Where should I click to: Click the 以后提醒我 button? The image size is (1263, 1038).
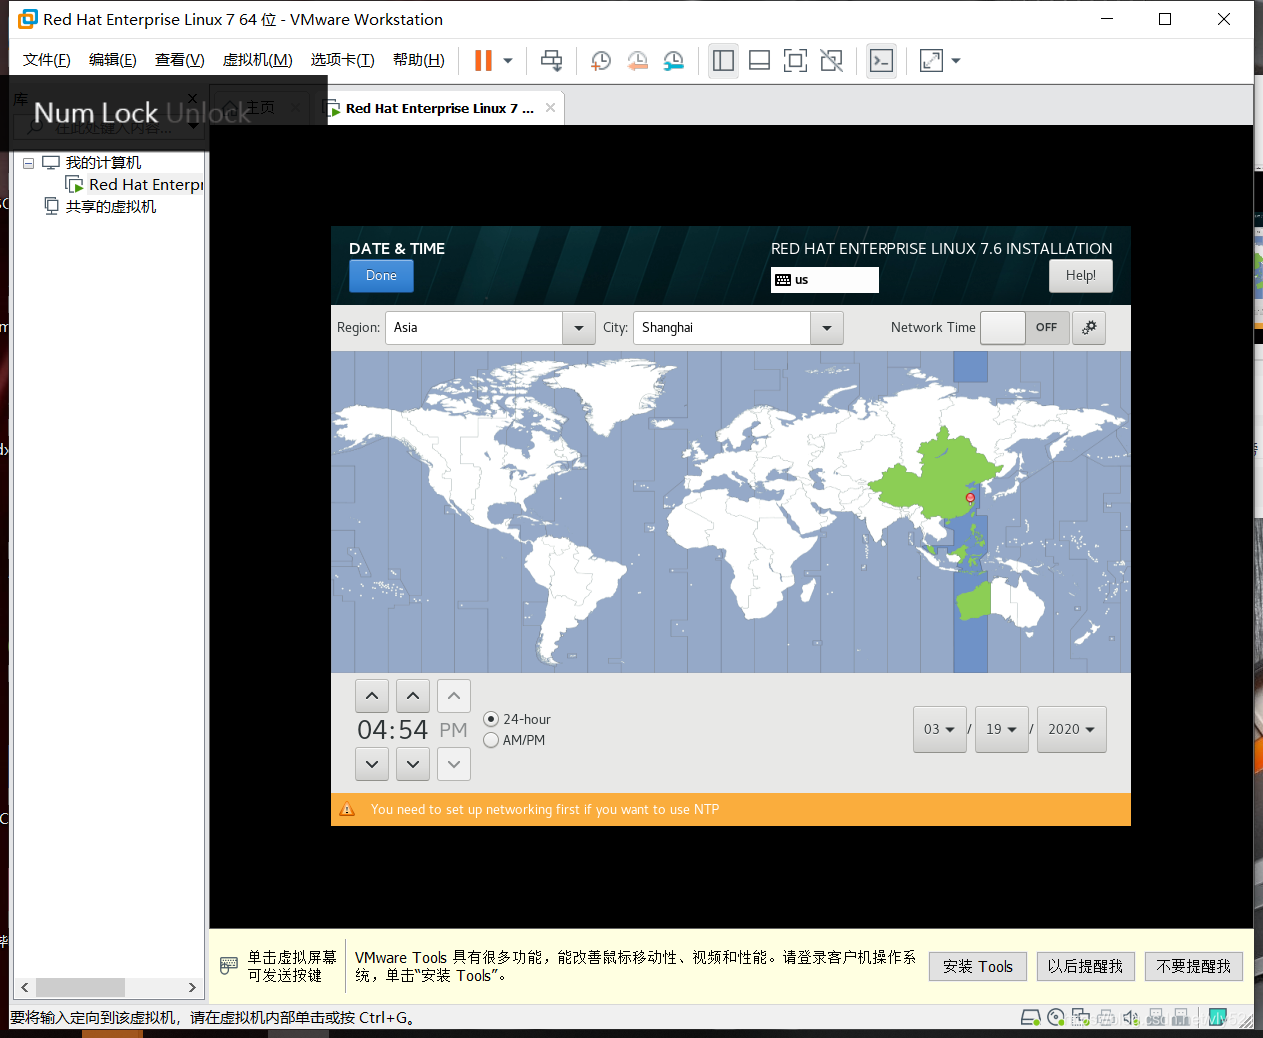(1085, 967)
